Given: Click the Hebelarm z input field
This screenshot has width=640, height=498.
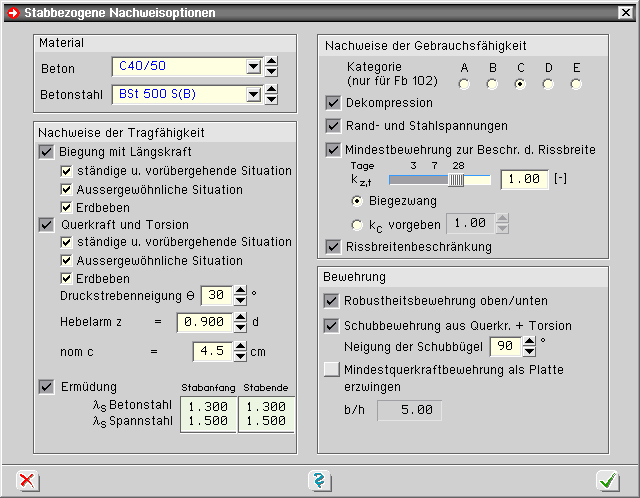Looking at the screenshot, I should point(203,322).
